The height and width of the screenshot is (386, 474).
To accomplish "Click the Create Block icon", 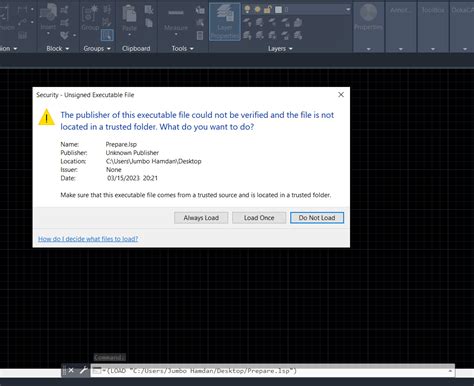I will tap(65, 10).
